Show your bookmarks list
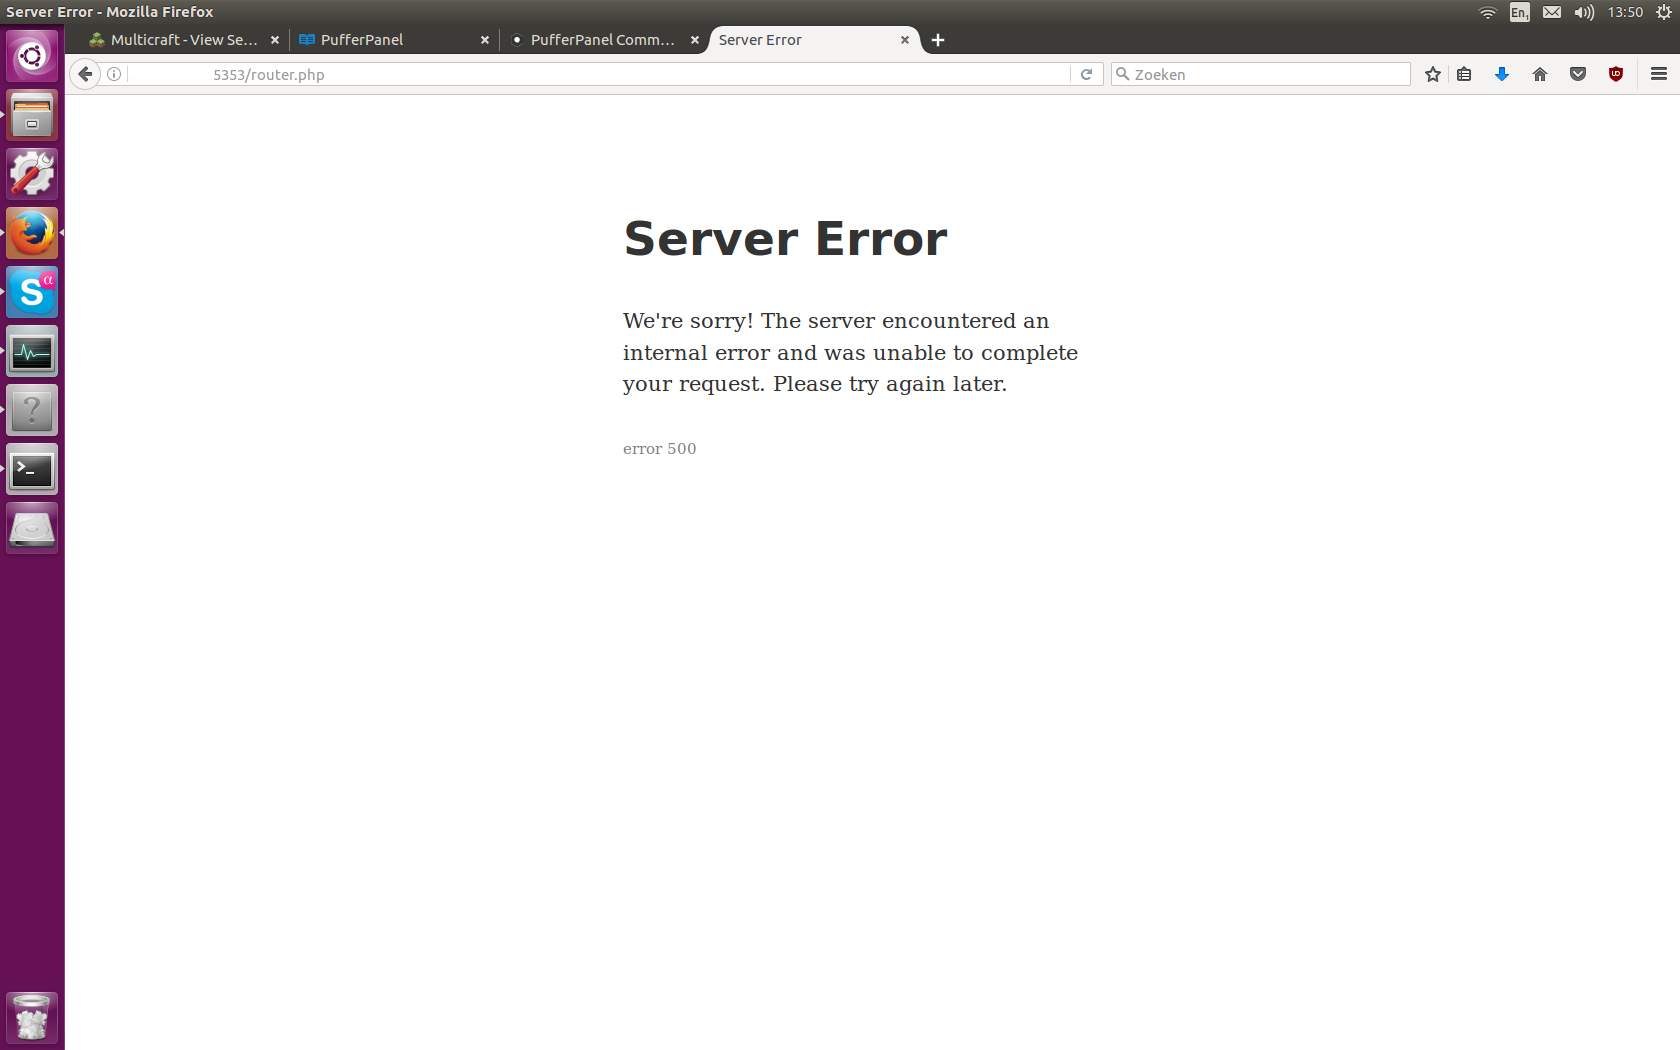Image resolution: width=1680 pixels, height=1050 pixels. 1464,74
